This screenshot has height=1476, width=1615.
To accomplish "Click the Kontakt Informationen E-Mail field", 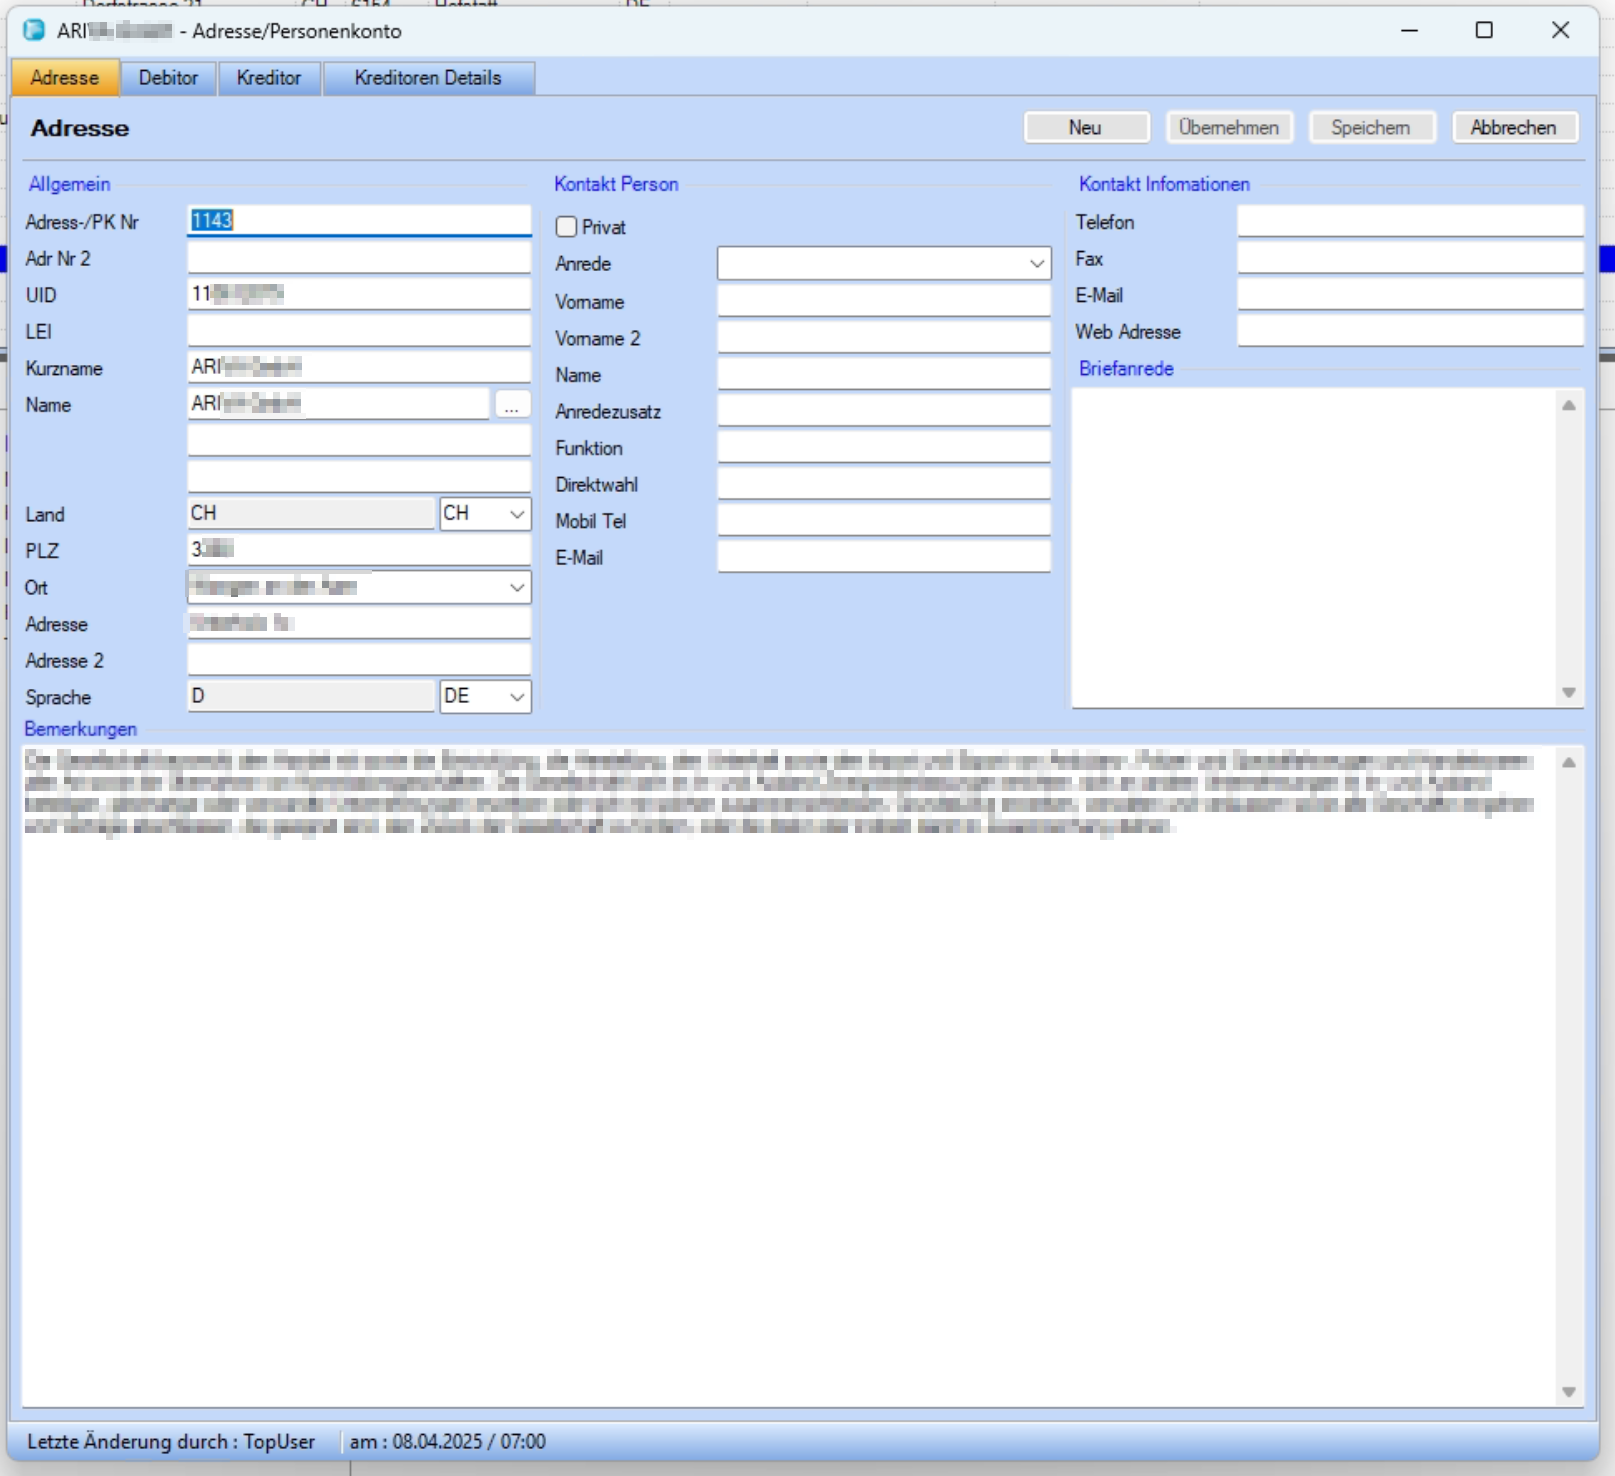I will click(x=1410, y=294).
